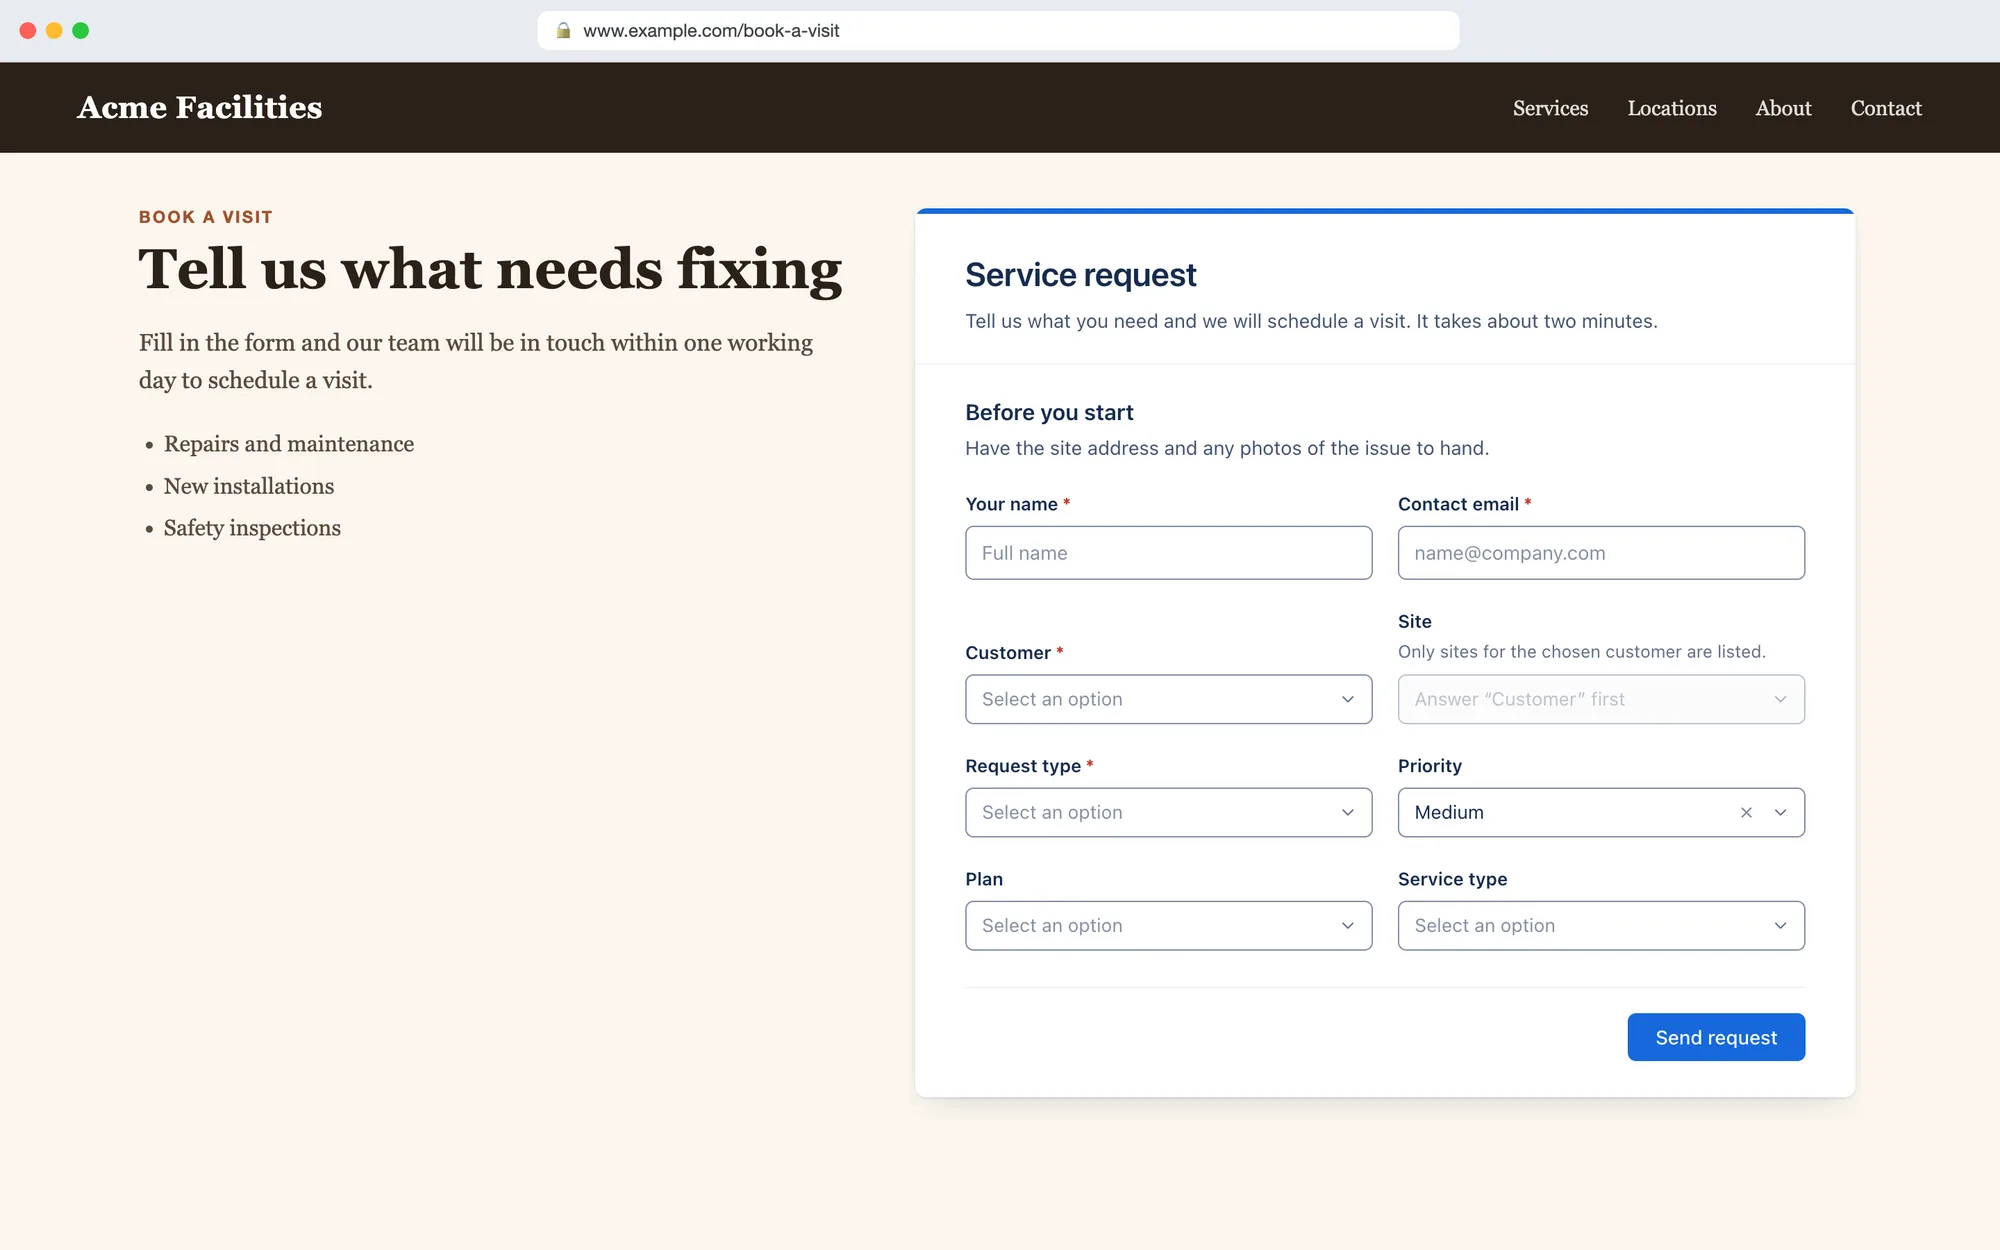Screen dimensions: 2000x1250
Task: Click the "Priority" field label
Action: [1430, 766]
